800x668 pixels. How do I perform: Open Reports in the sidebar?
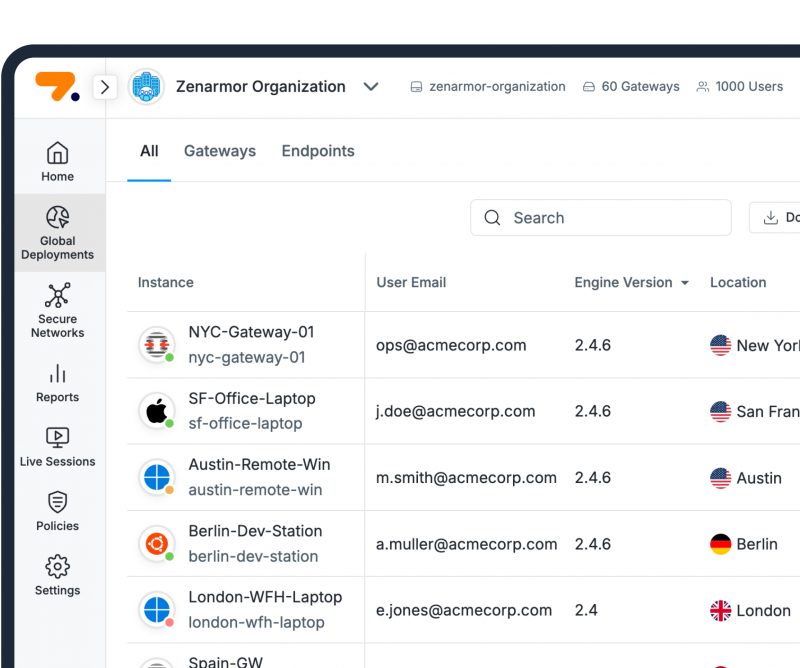(58, 383)
